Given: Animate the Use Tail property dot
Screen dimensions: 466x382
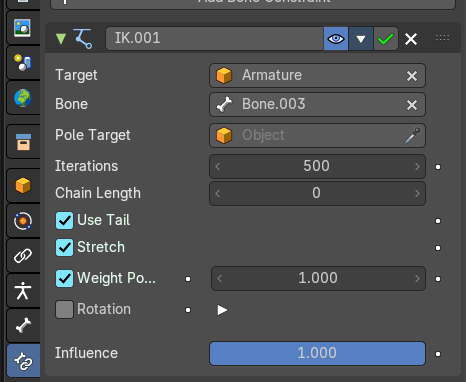Looking at the screenshot, I should (438, 221).
